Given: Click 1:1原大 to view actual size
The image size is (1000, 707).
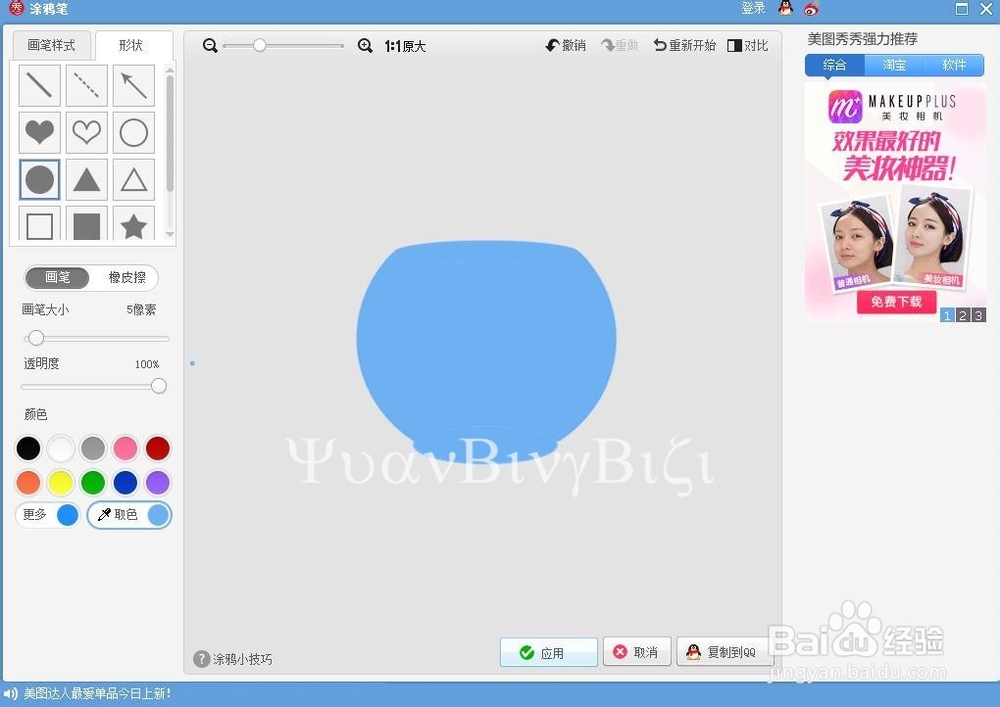Looking at the screenshot, I should [x=404, y=45].
